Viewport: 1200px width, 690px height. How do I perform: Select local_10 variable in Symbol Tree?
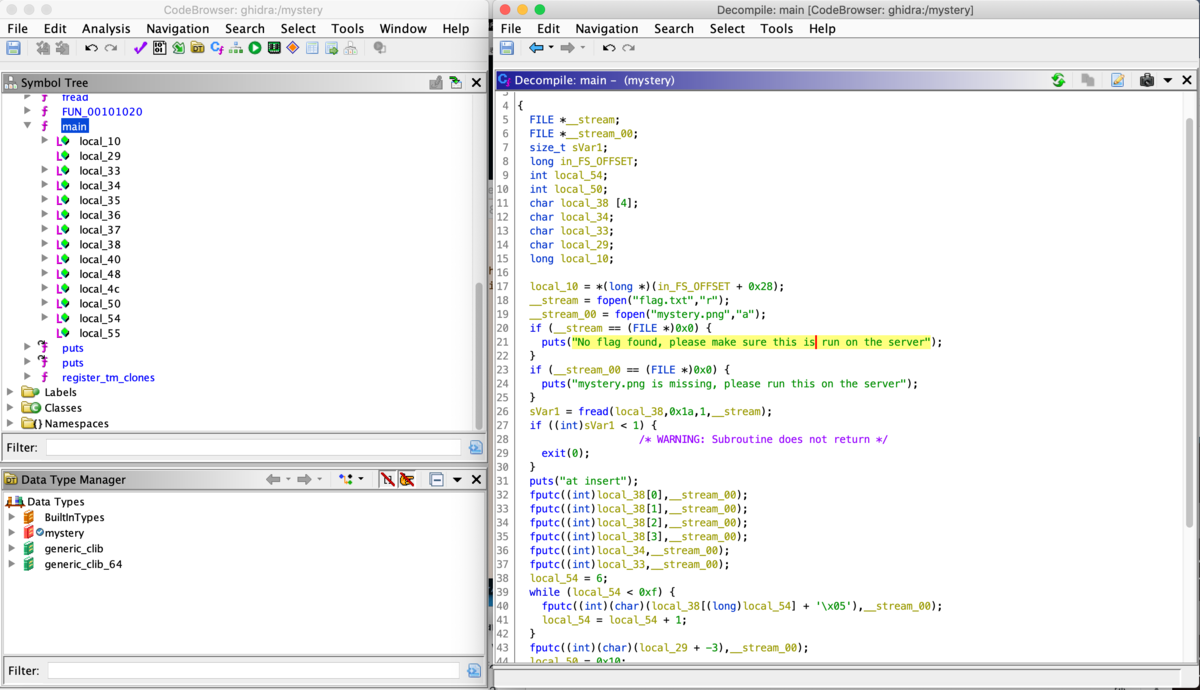[100, 142]
